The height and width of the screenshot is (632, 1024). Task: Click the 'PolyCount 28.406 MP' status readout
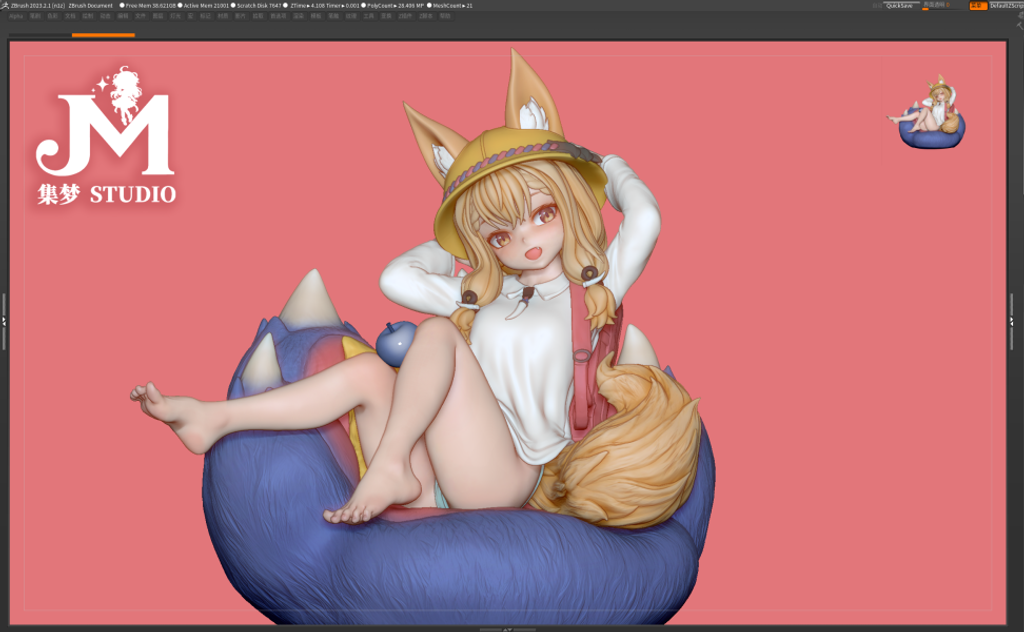click(x=392, y=5)
